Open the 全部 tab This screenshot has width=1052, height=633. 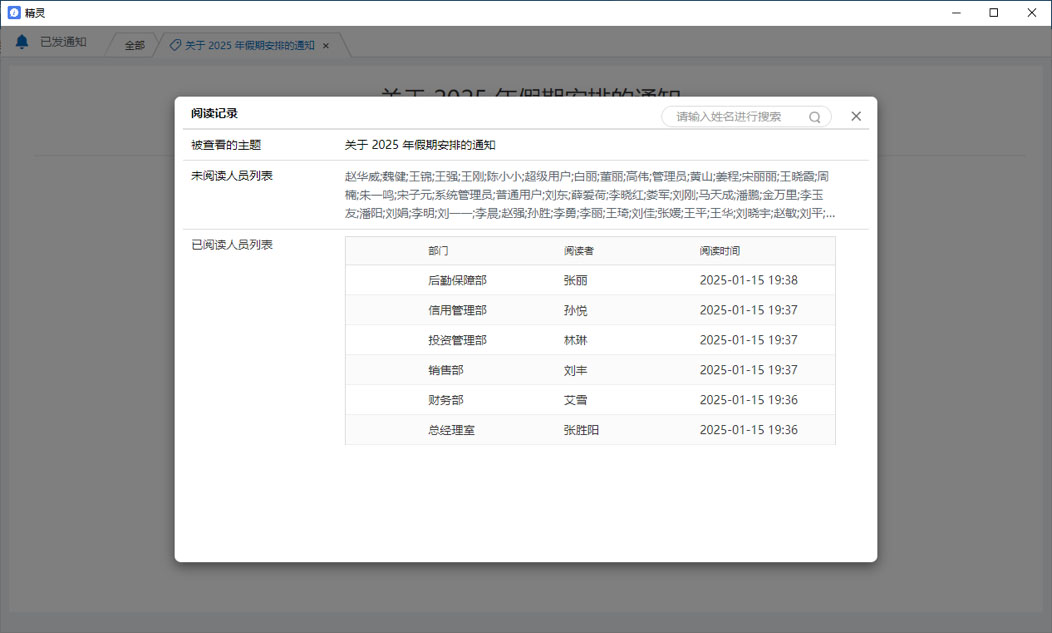pos(134,46)
